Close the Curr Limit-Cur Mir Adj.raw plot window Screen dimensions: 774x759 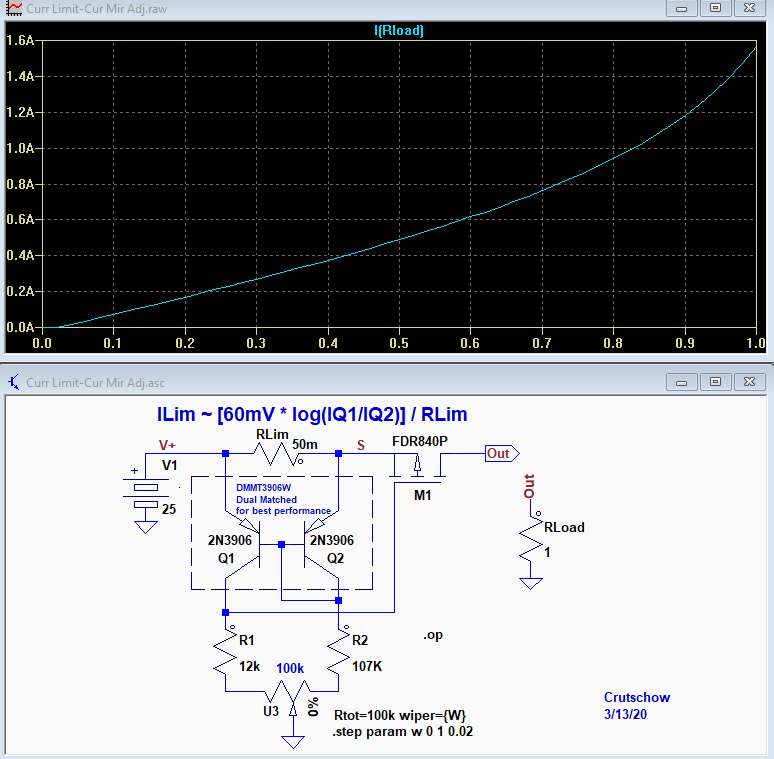point(749,8)
